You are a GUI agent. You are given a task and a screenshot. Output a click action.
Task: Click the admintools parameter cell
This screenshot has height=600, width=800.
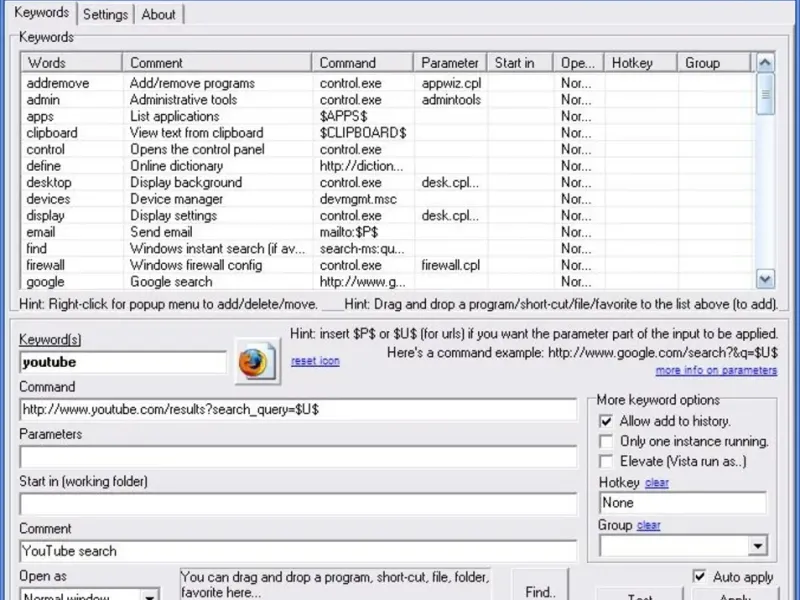pos(451,99)
